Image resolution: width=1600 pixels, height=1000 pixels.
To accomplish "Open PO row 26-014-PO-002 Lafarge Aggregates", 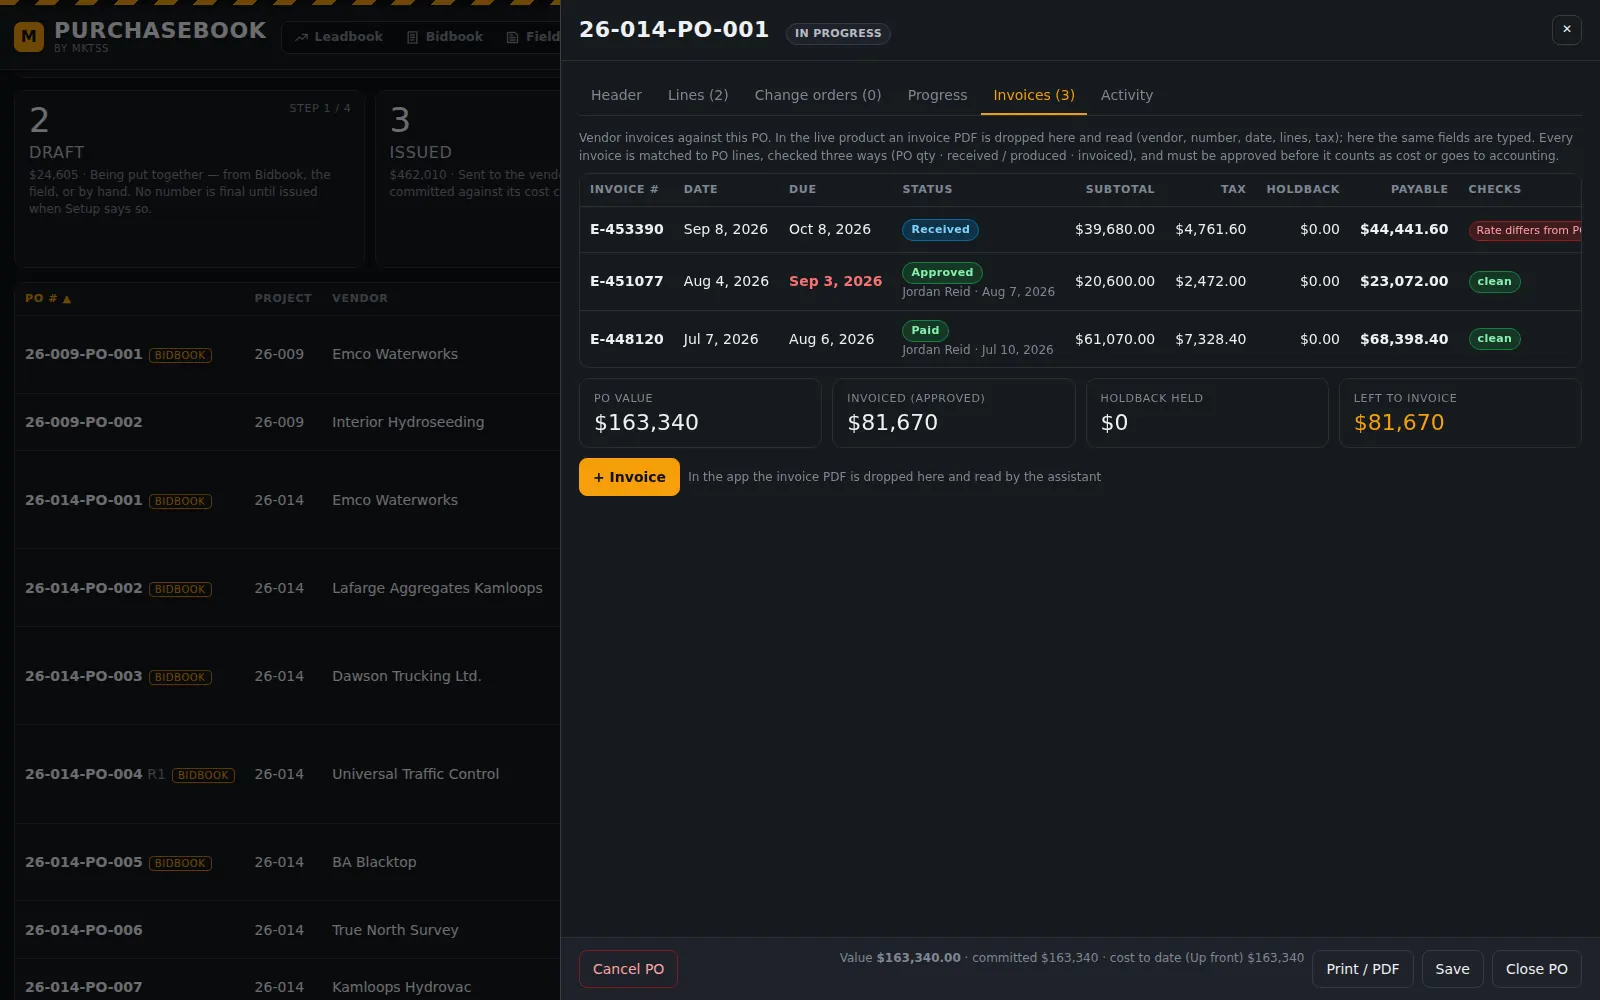I will point(287,588).
